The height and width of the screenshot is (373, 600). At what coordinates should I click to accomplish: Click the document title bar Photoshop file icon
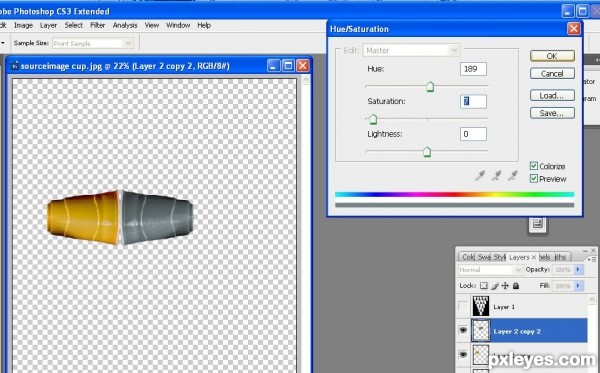coord(14,66)
